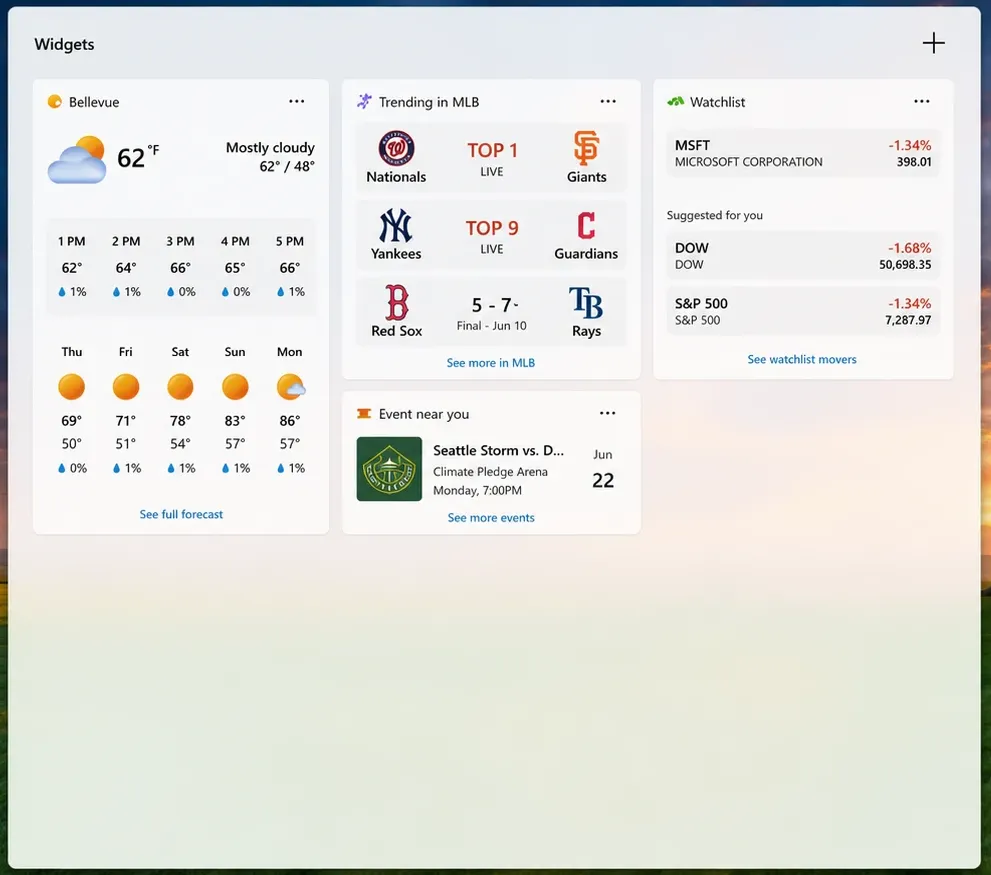Click the Fri daily forecast label
This screenshot has height=875, width=991.
tap(126, 352)
